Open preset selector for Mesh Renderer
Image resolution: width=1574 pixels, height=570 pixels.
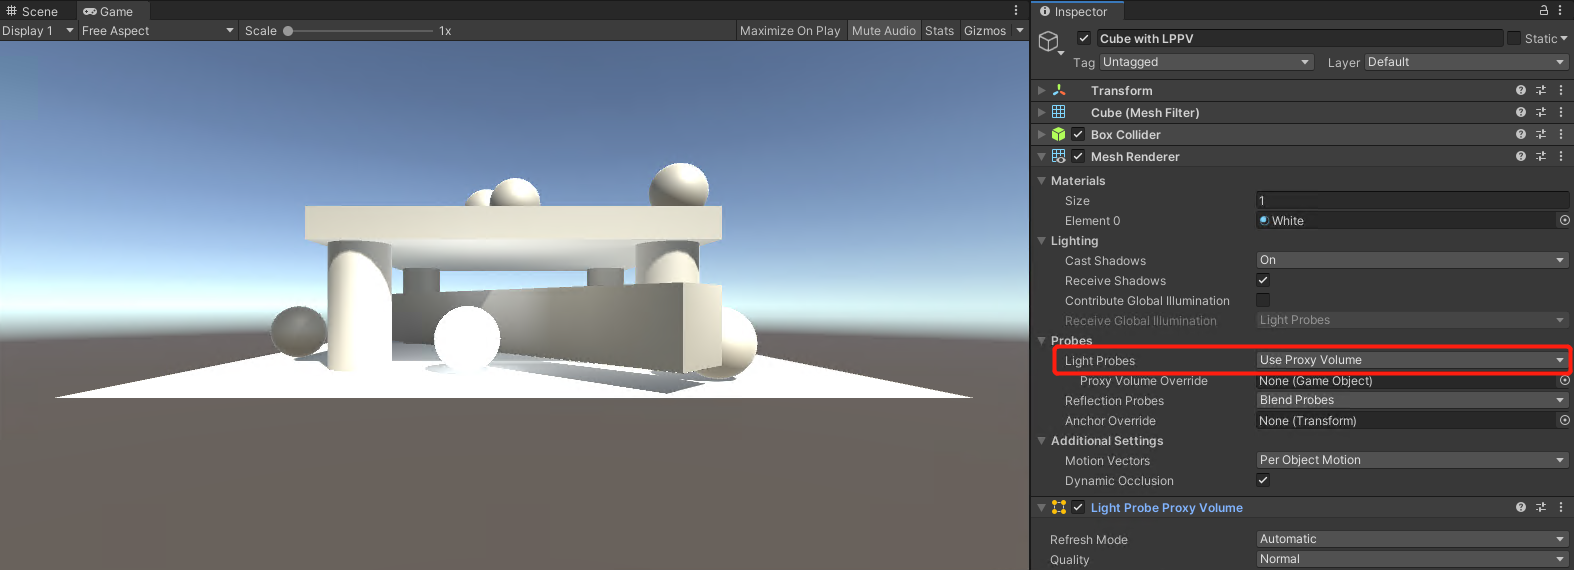coord(1541,156)
